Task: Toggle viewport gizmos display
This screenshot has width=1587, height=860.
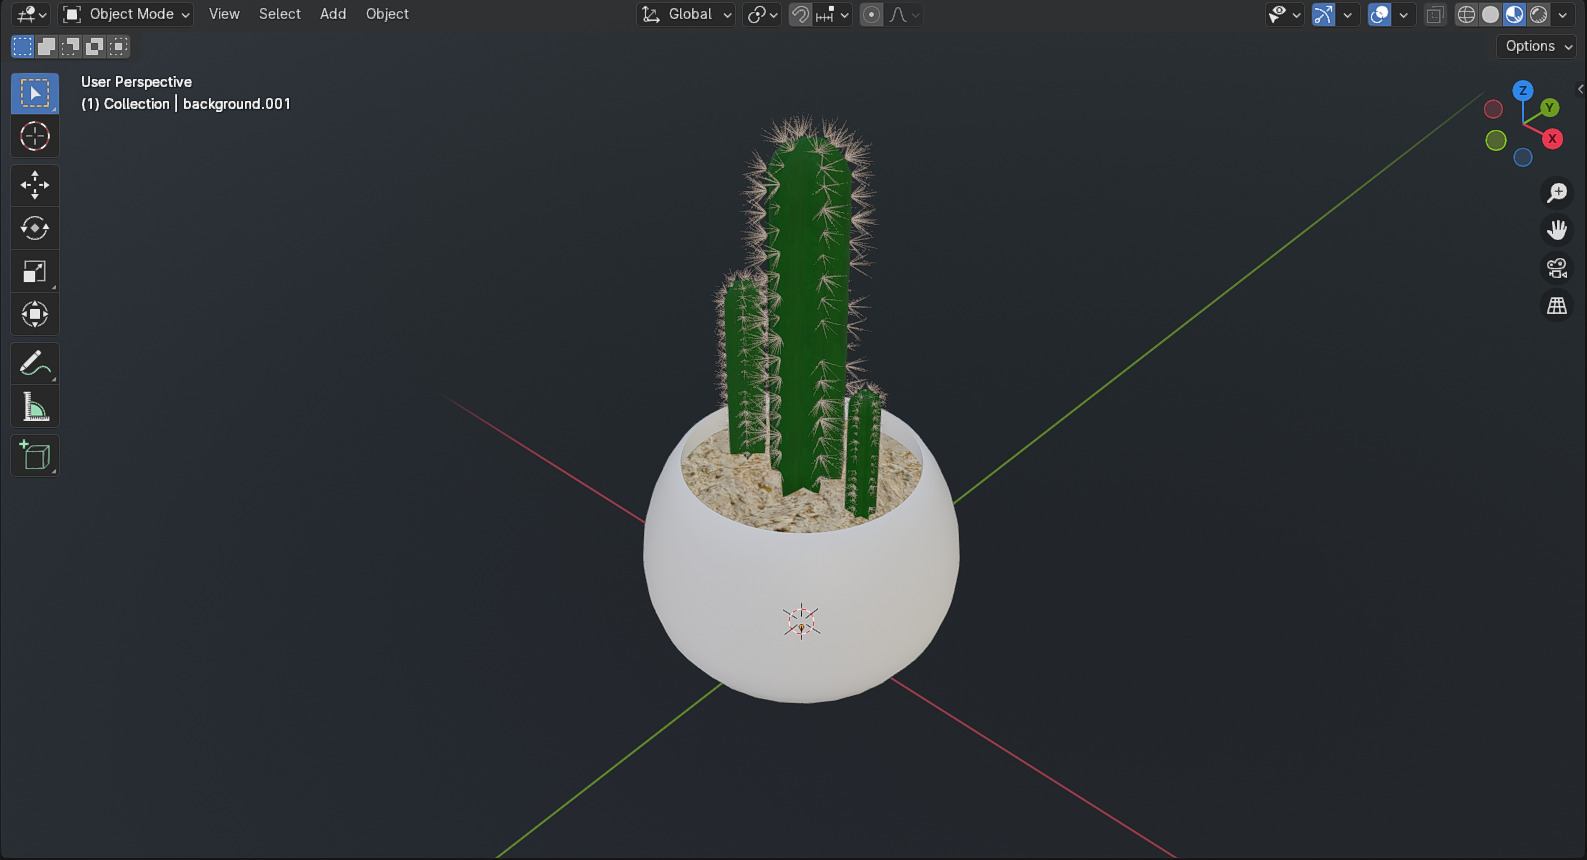Action: (x=1323, y=14)
